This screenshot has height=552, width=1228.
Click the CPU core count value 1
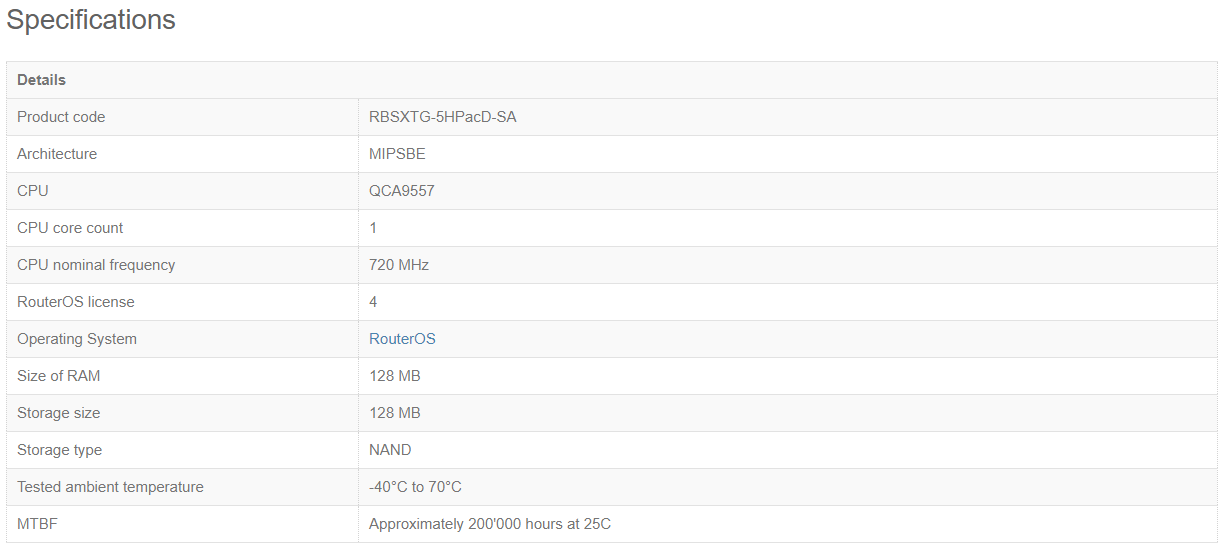point(373,228)
